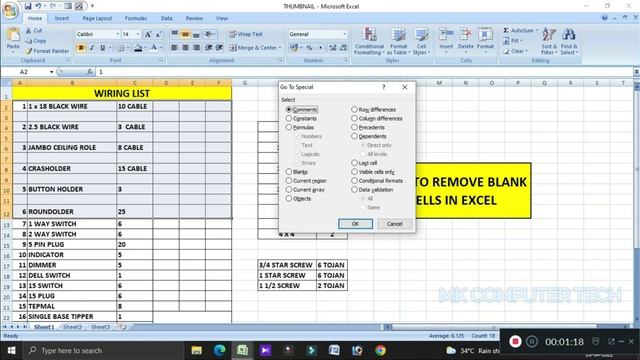Click the Grow Font icon
This screenshot has height=360, width=640.
(148, 34)
